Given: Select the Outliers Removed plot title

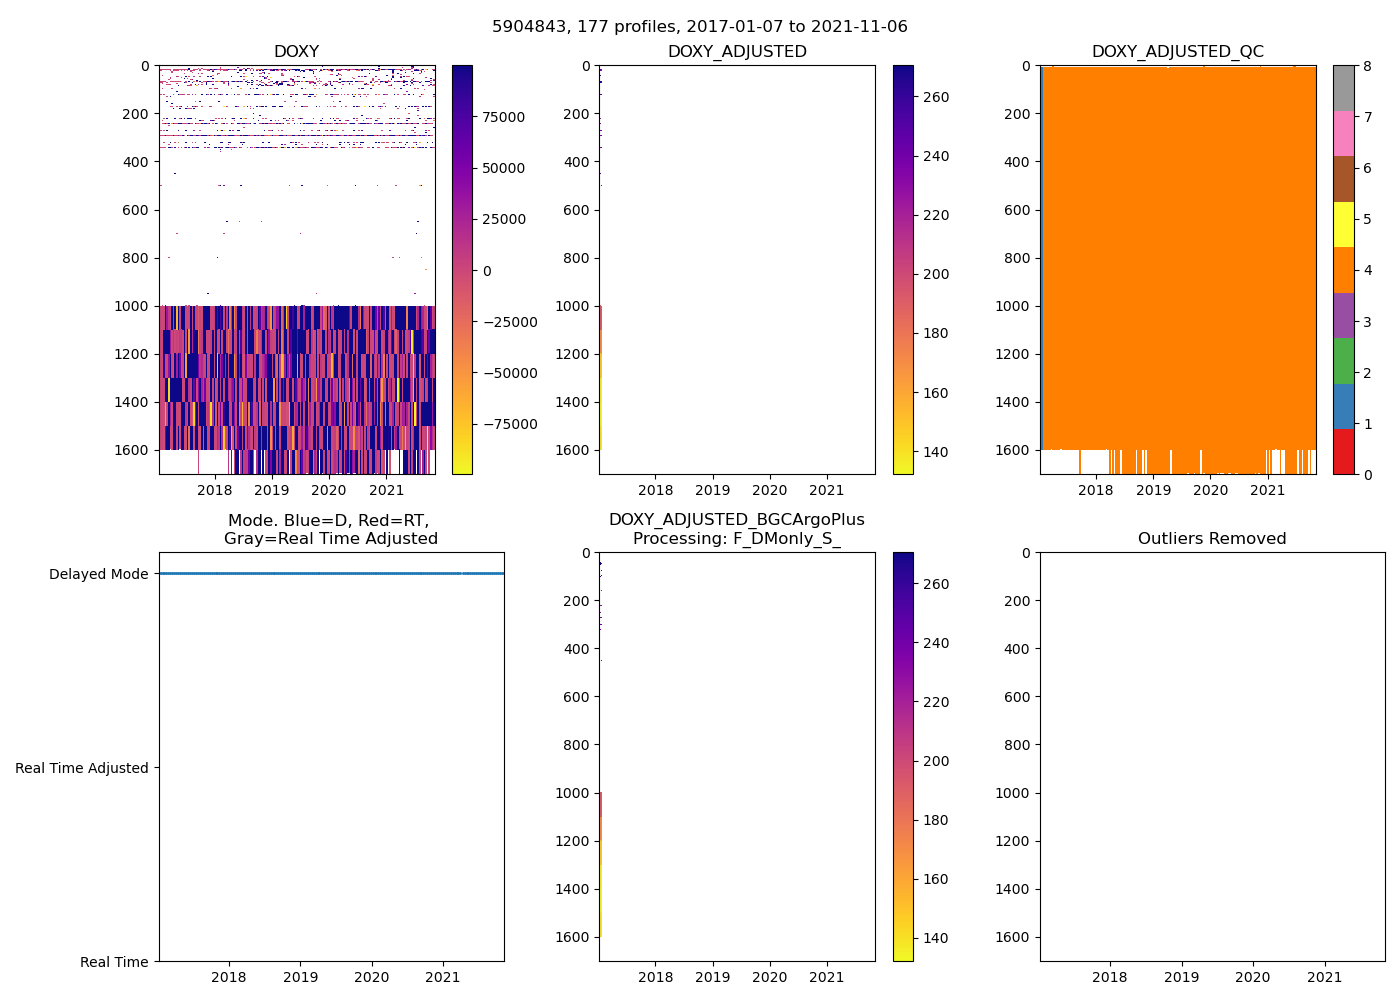Looking at the screenshot, I should click(x=1211, y=539).
